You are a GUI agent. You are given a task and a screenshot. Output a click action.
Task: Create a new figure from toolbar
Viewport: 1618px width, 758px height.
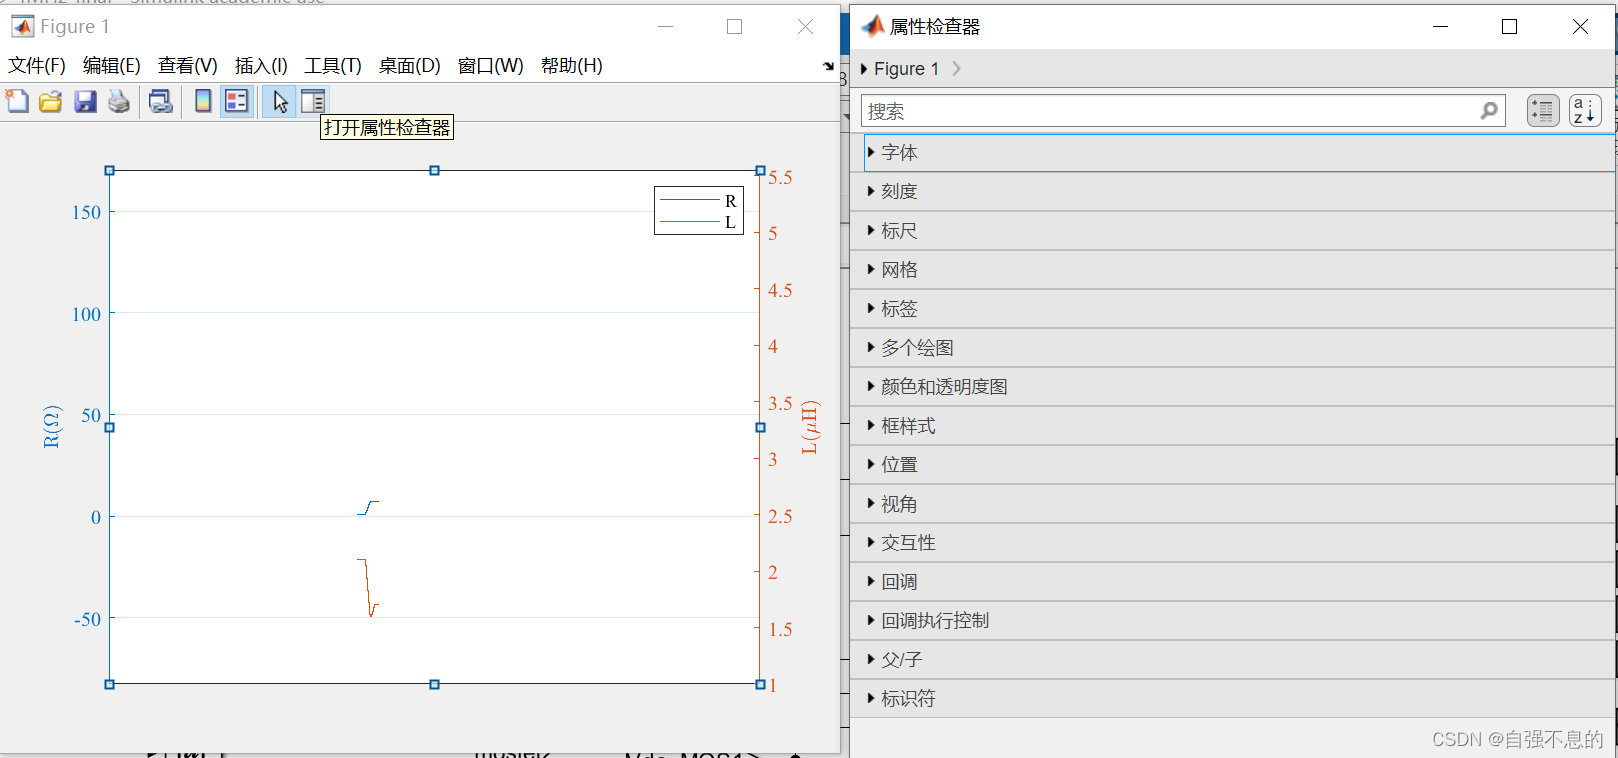[x=17, y=101]
